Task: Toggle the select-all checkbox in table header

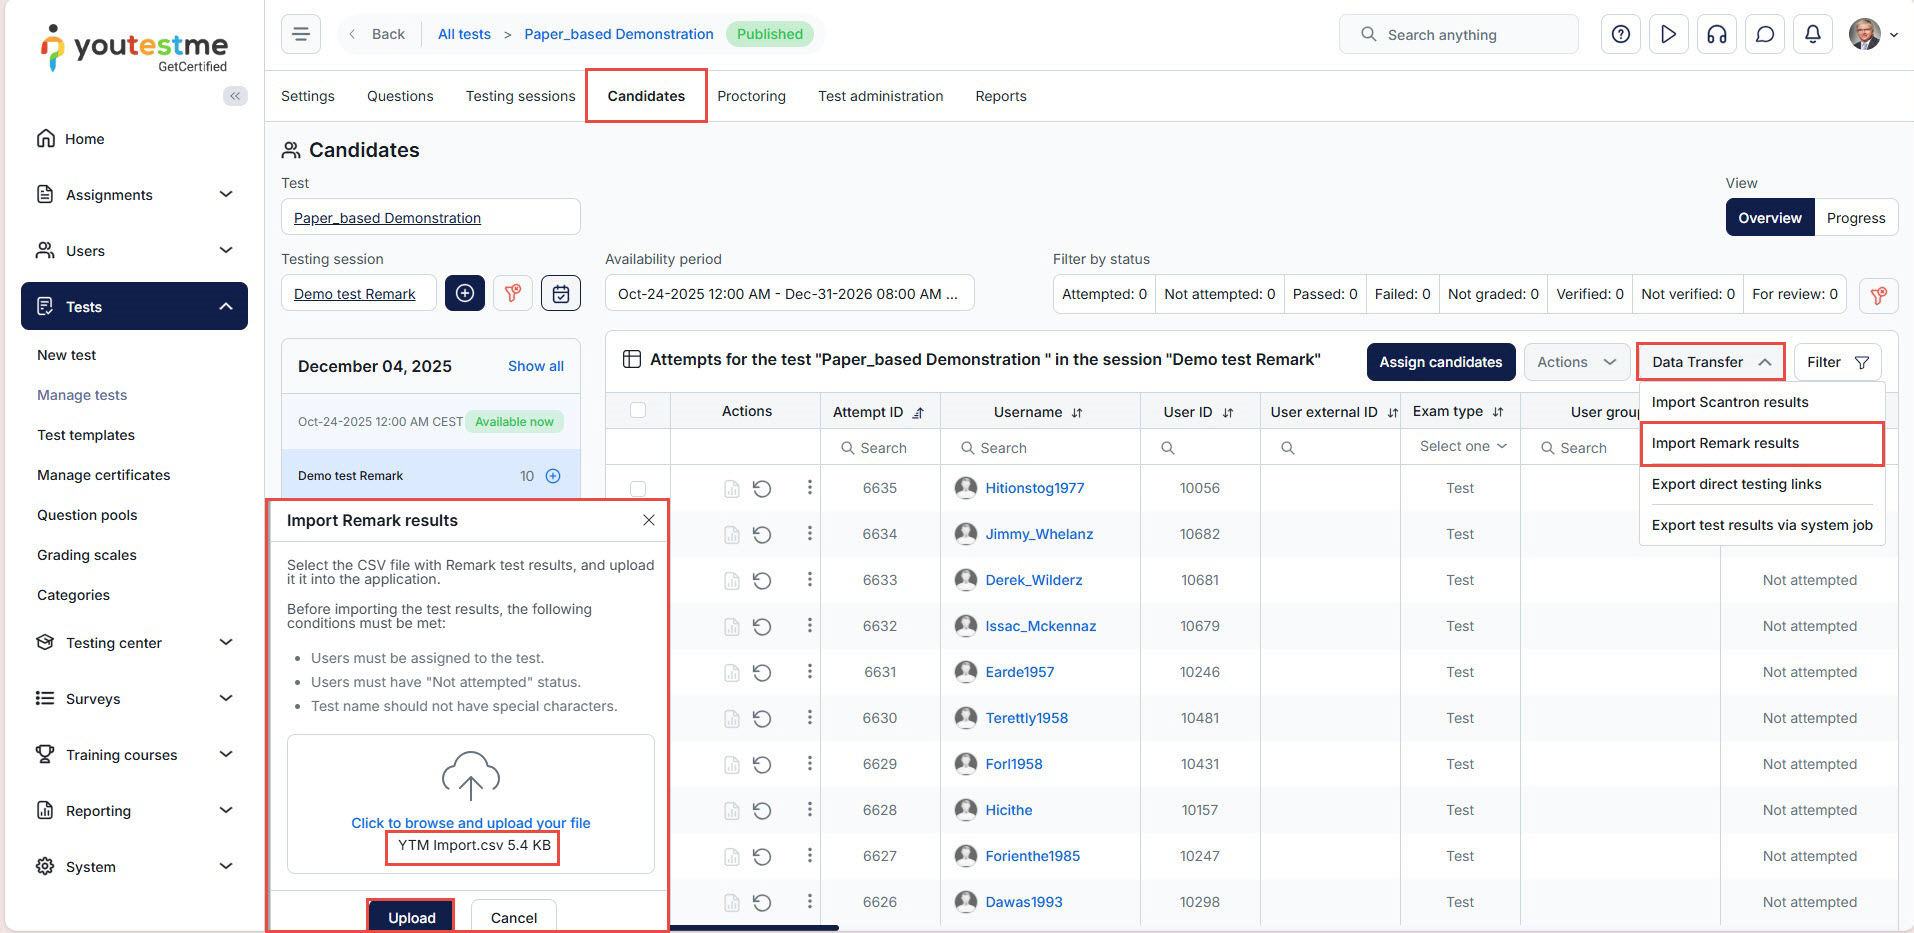Action: click(638, 410)
